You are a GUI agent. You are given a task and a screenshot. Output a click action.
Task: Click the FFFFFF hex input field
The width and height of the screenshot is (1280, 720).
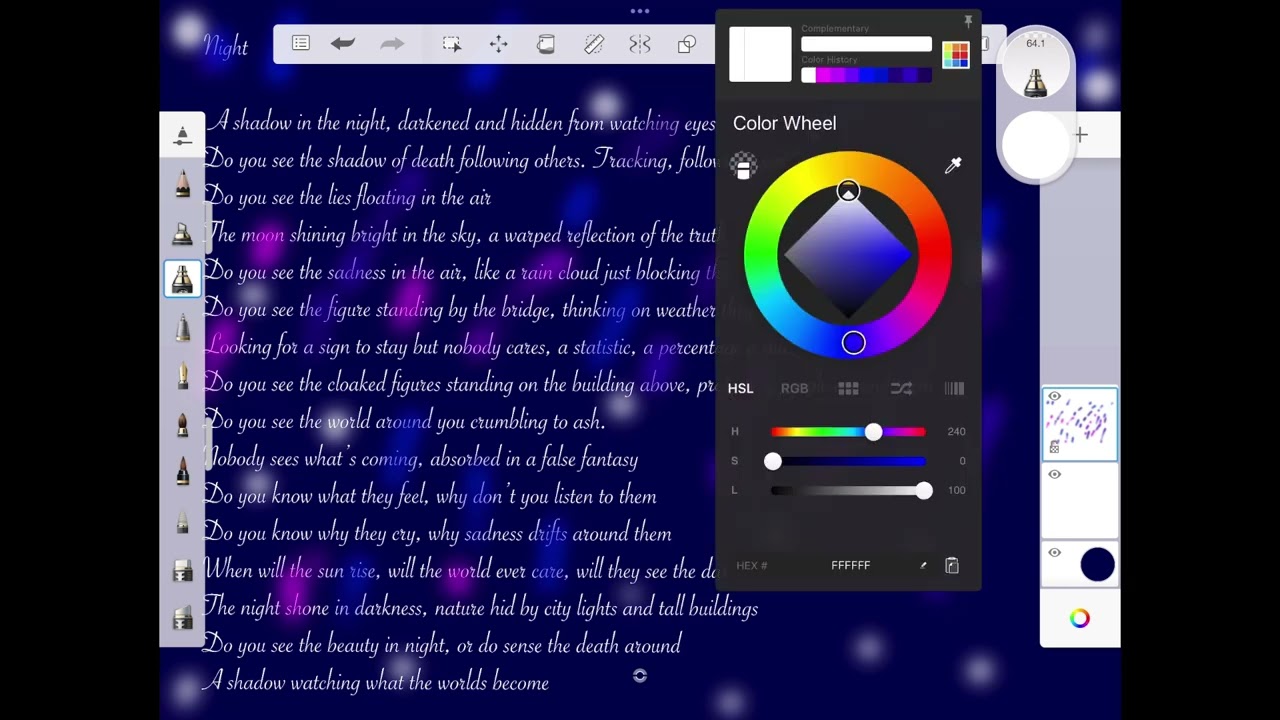point(851,565)
